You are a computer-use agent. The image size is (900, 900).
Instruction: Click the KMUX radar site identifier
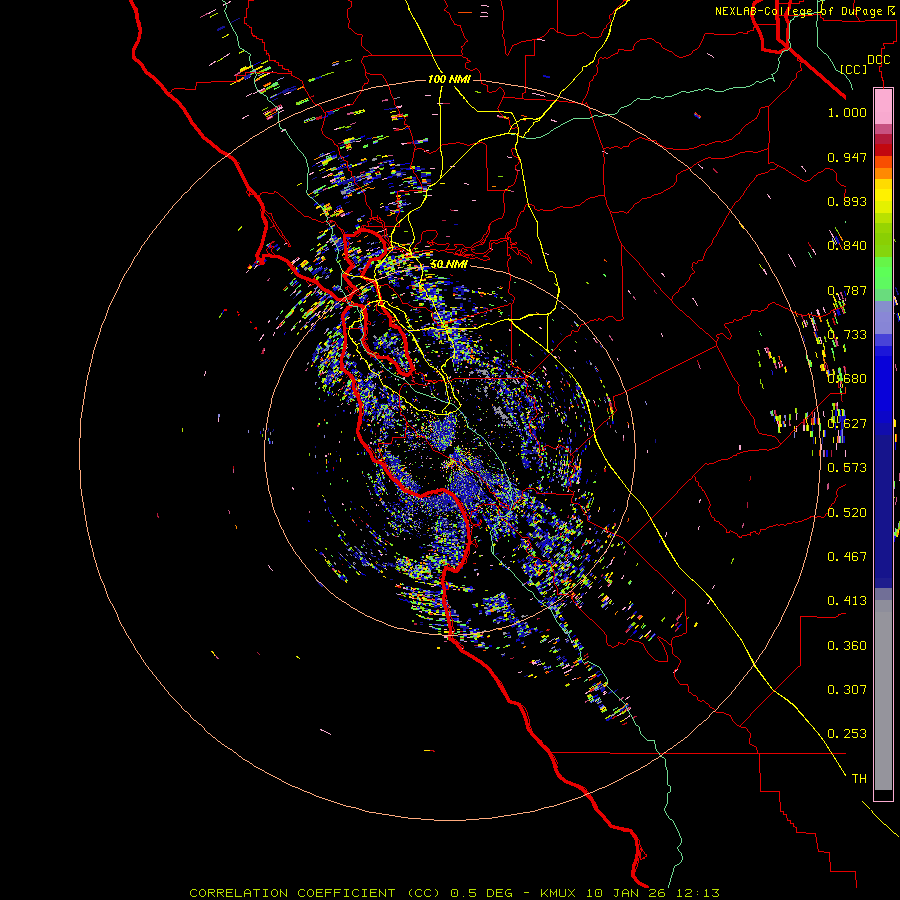pyautogui.click(x=559, y=893)
